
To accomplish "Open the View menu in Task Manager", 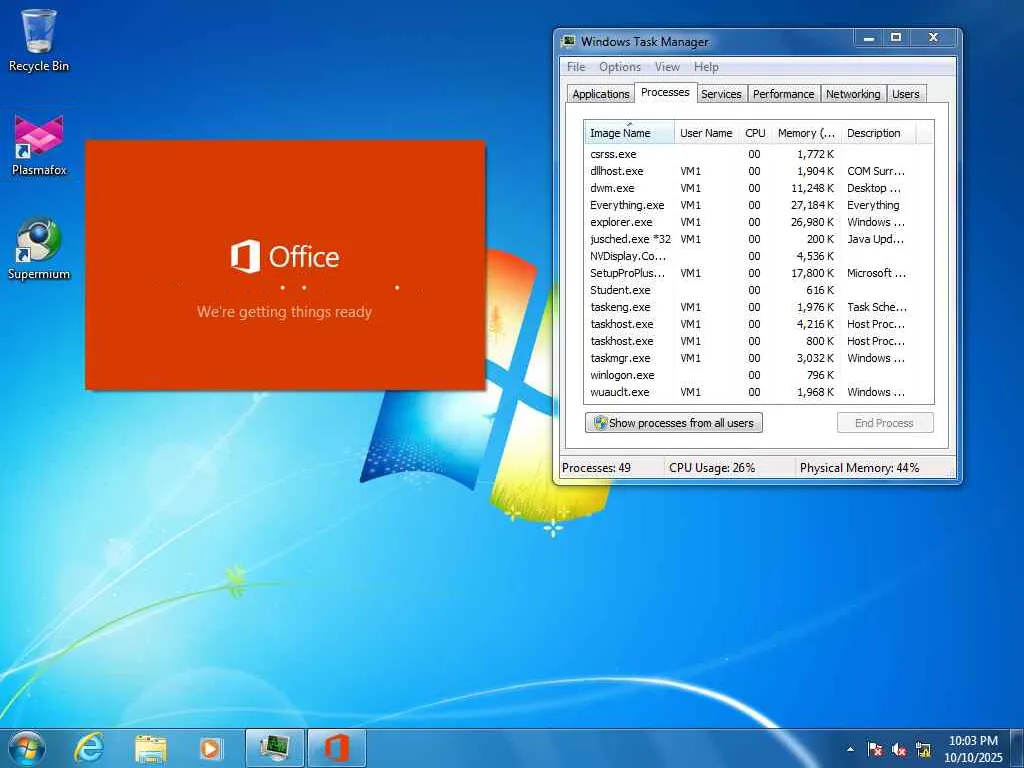I will [x=667, y=67].
